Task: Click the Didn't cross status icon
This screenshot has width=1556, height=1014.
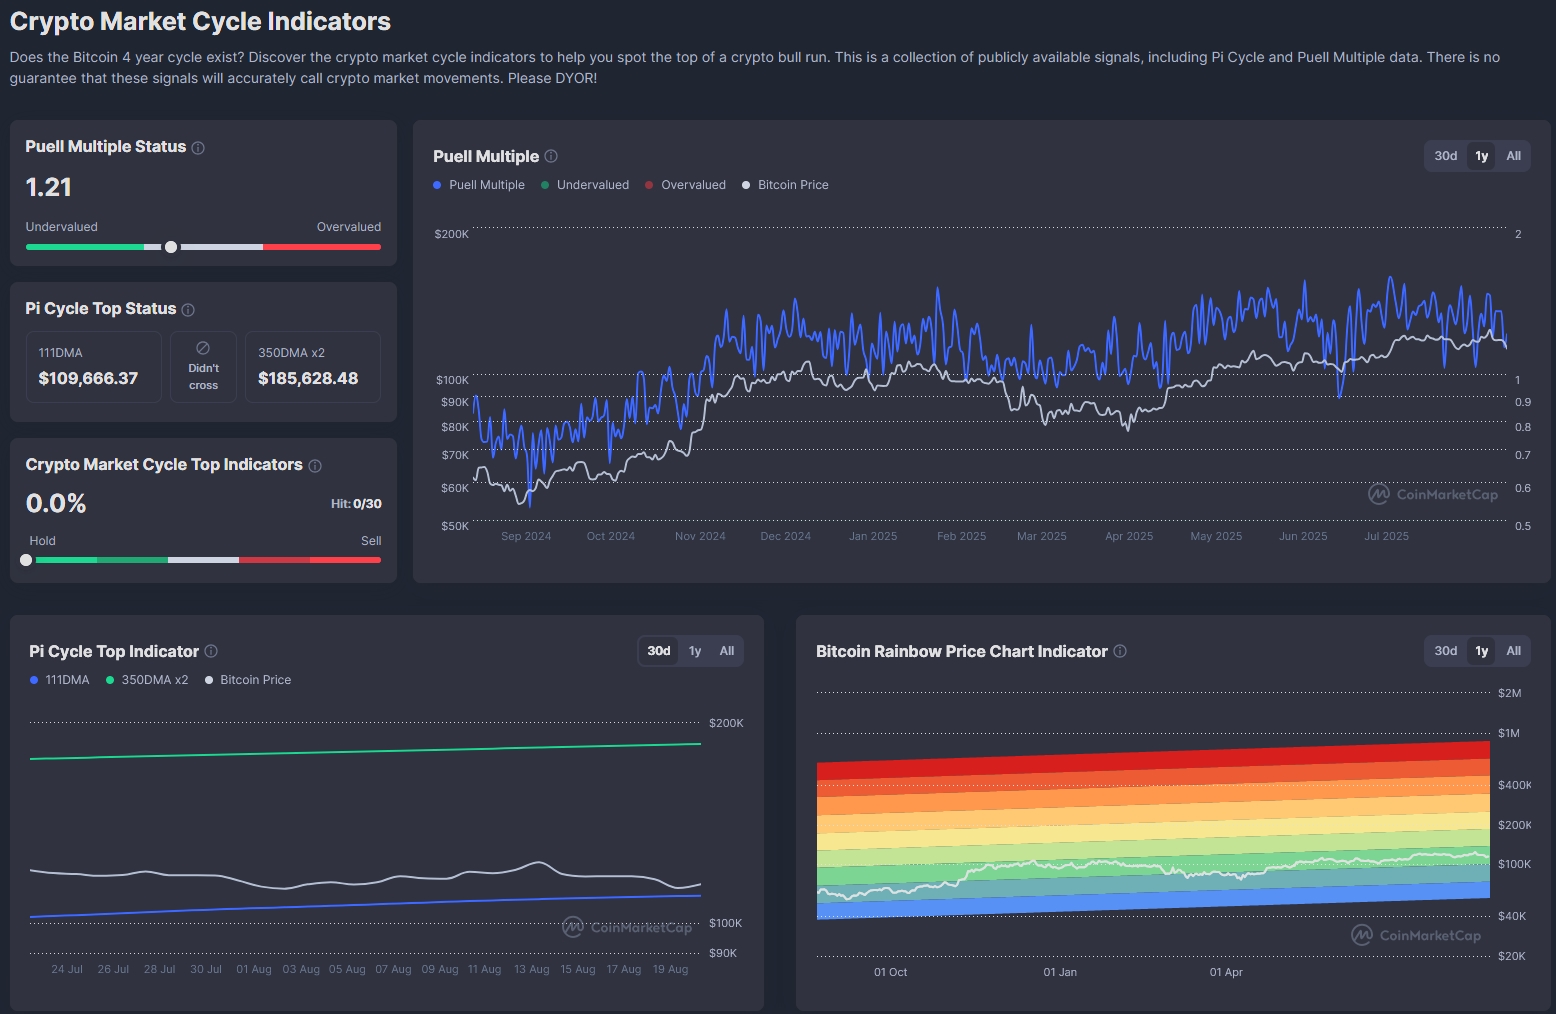Action: tap(203, 348)
